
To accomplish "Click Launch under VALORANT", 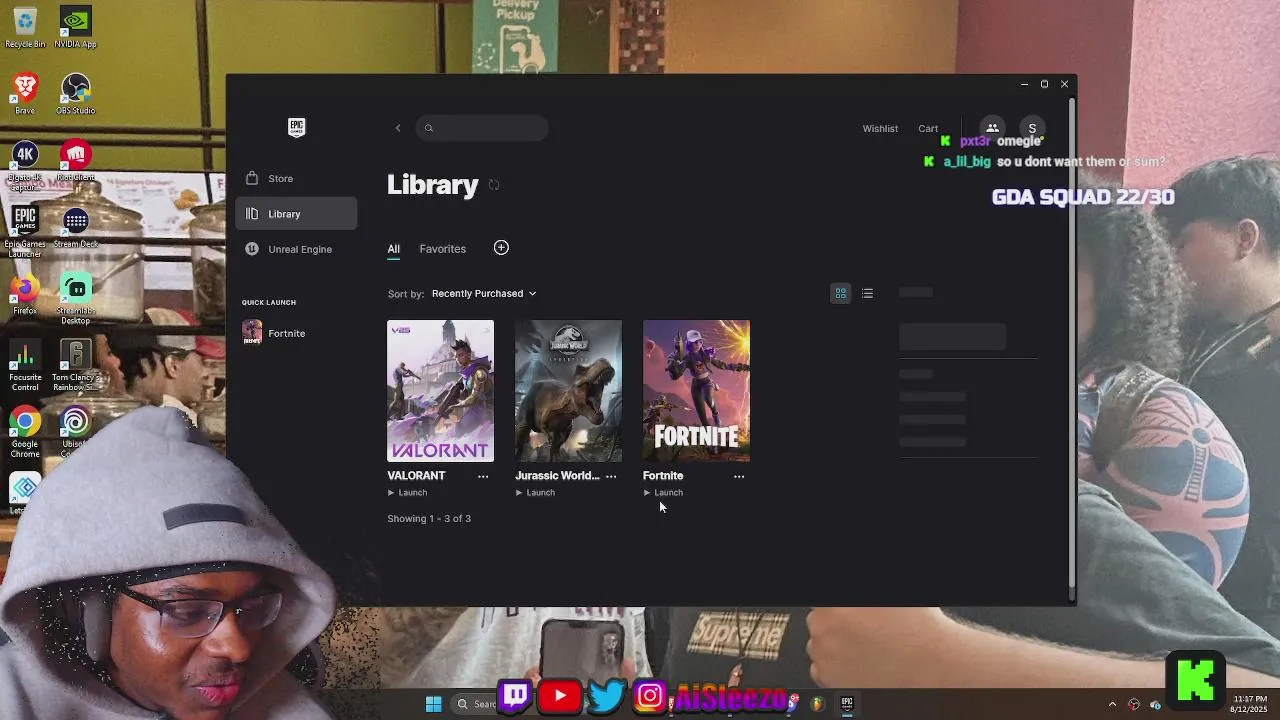I will point(408,493).
